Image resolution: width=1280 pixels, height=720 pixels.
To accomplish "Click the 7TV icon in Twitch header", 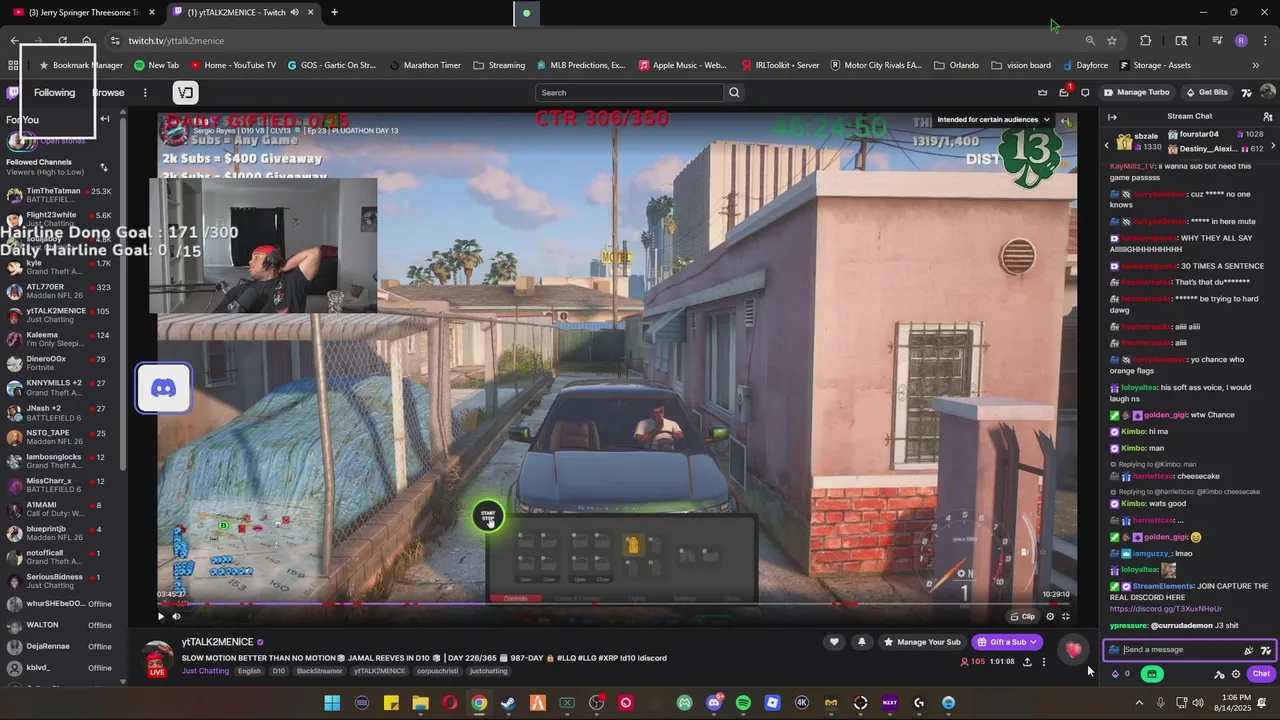I will [x=1246, y=93].
